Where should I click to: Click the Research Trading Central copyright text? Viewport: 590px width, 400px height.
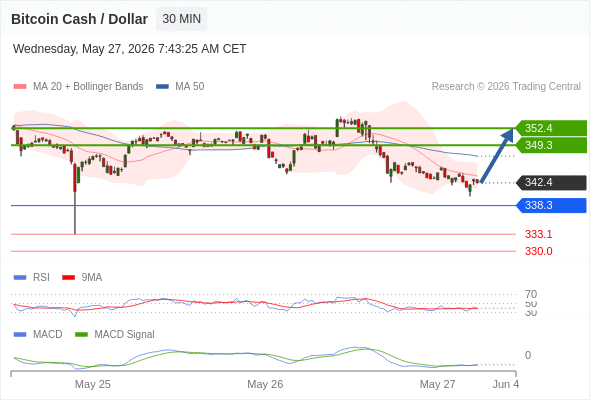pyautogui.click(x=506, y=87)
